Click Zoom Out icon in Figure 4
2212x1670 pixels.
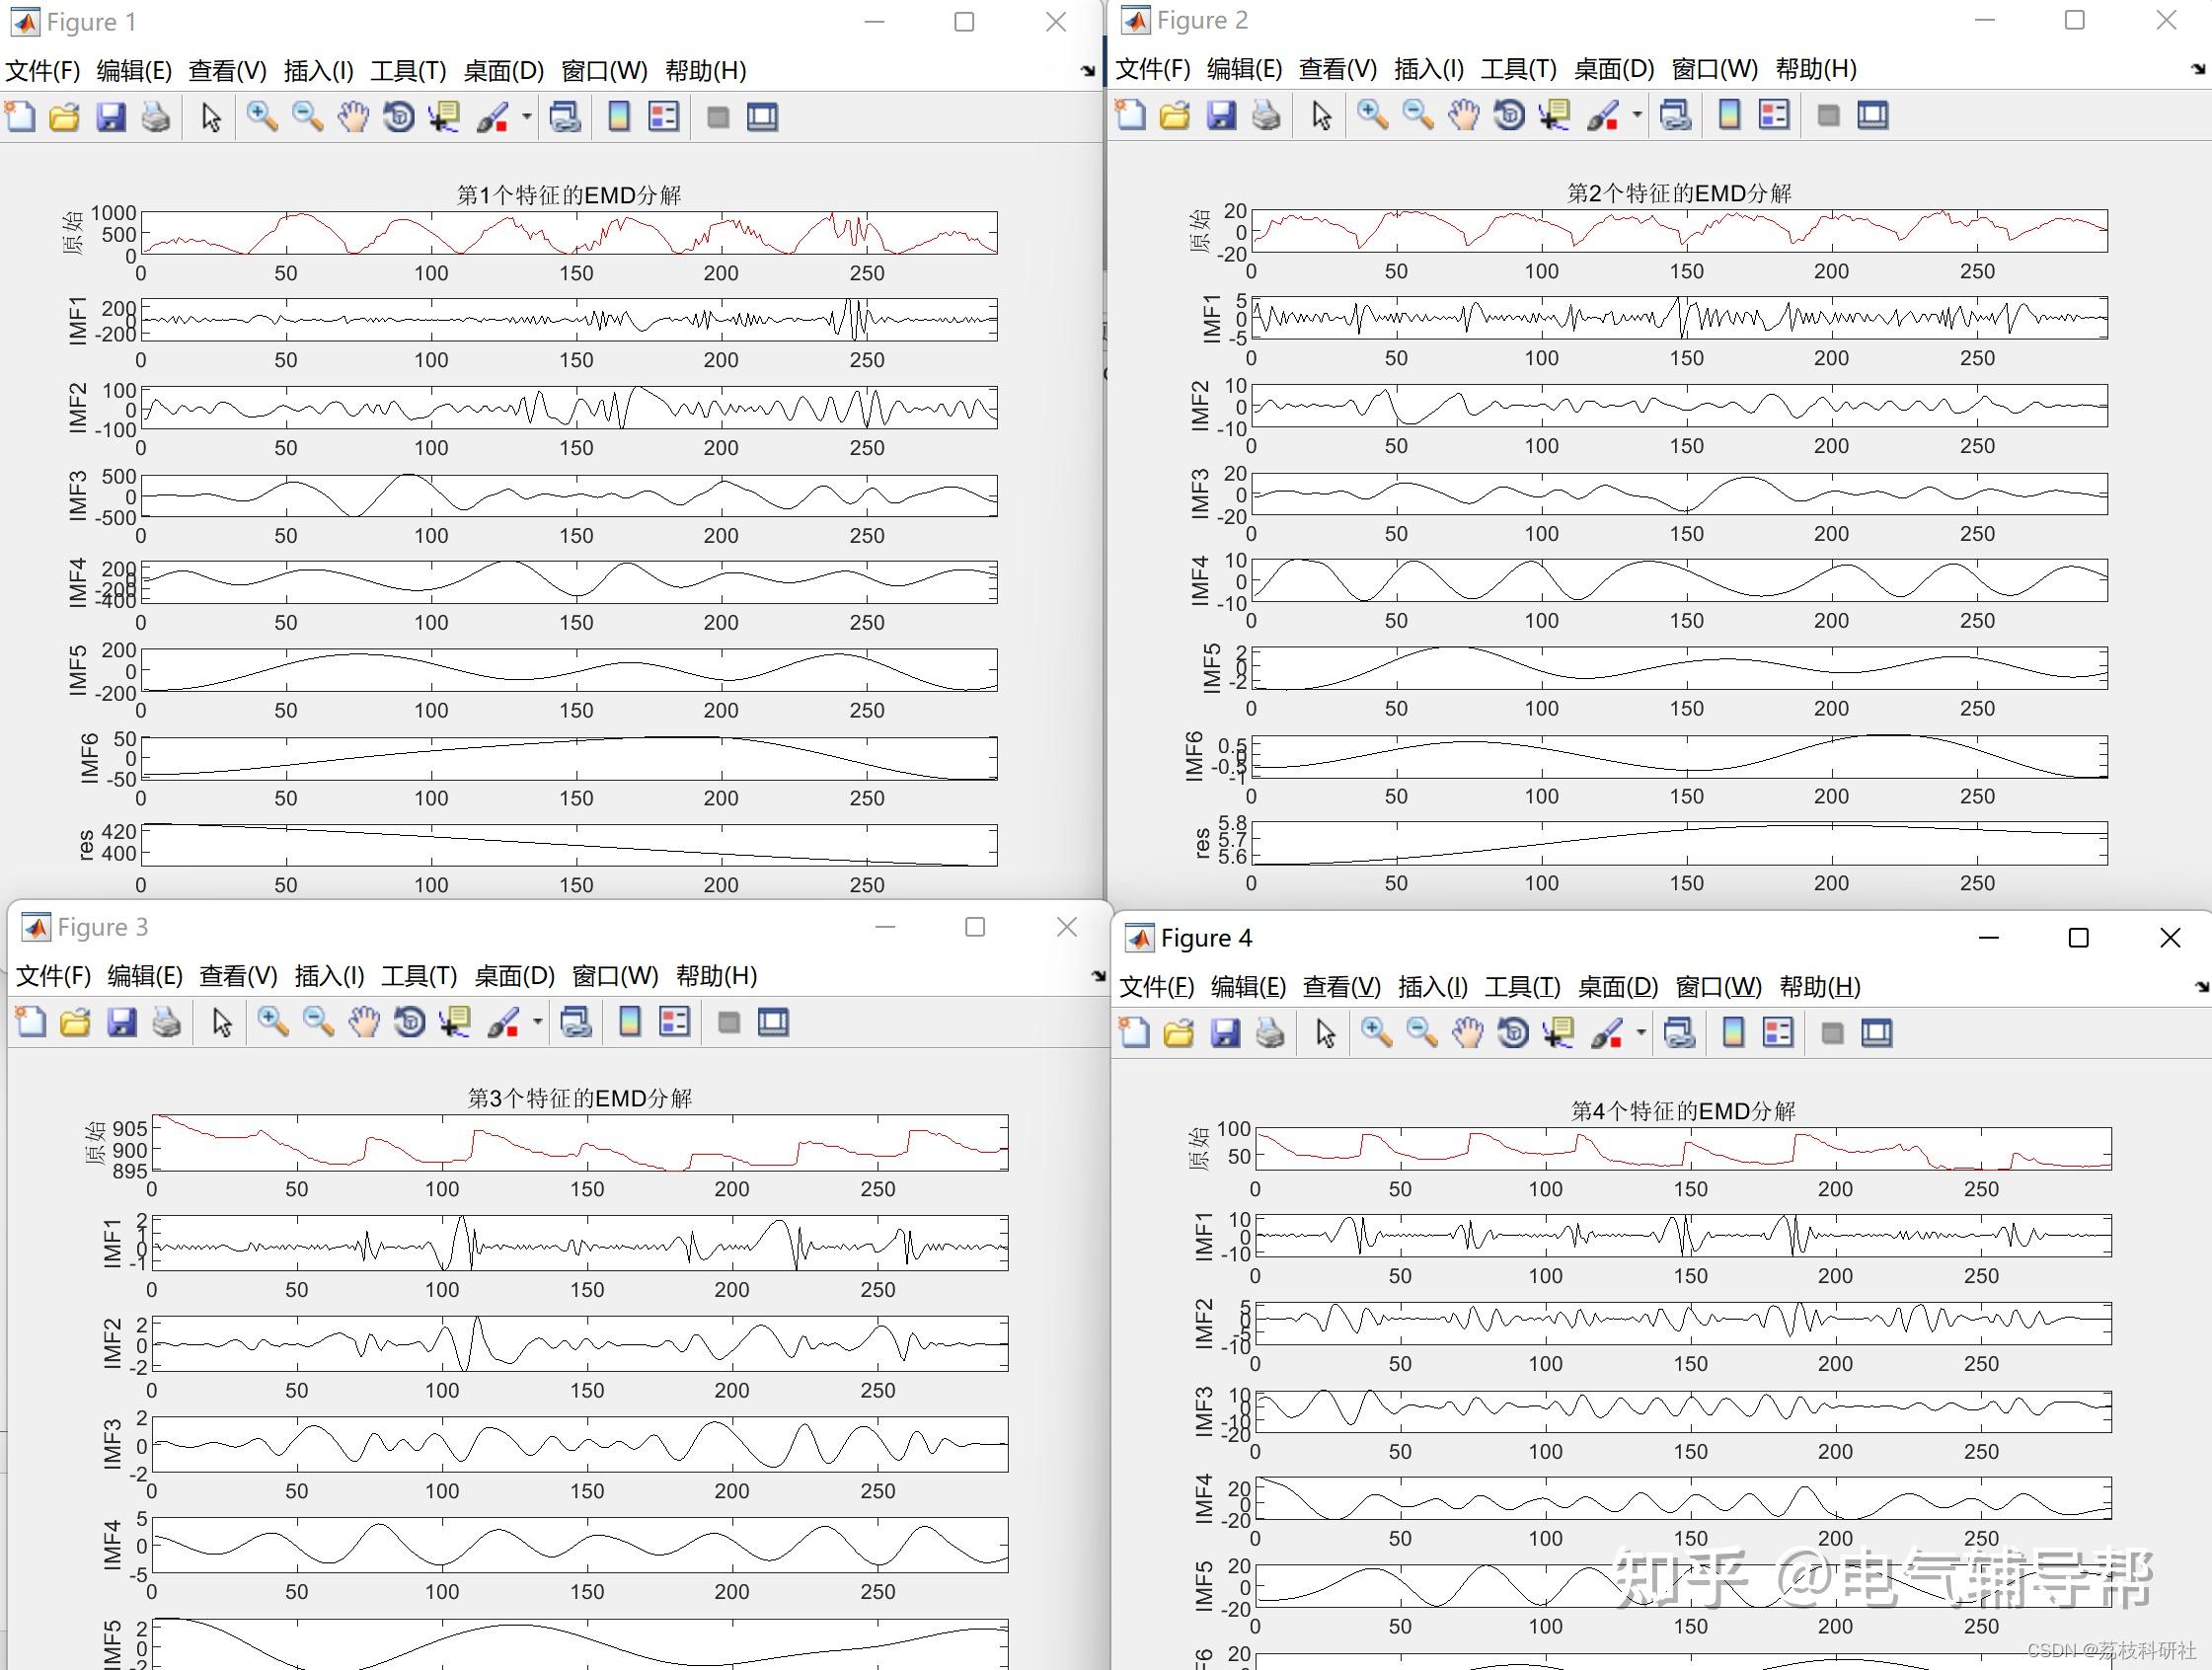pos(1421,1033)
